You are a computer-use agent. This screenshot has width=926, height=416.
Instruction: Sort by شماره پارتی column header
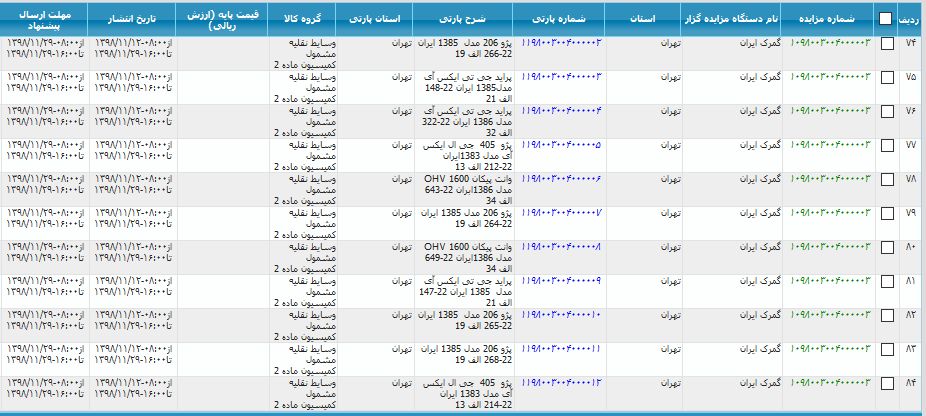[x=560, y=18]
